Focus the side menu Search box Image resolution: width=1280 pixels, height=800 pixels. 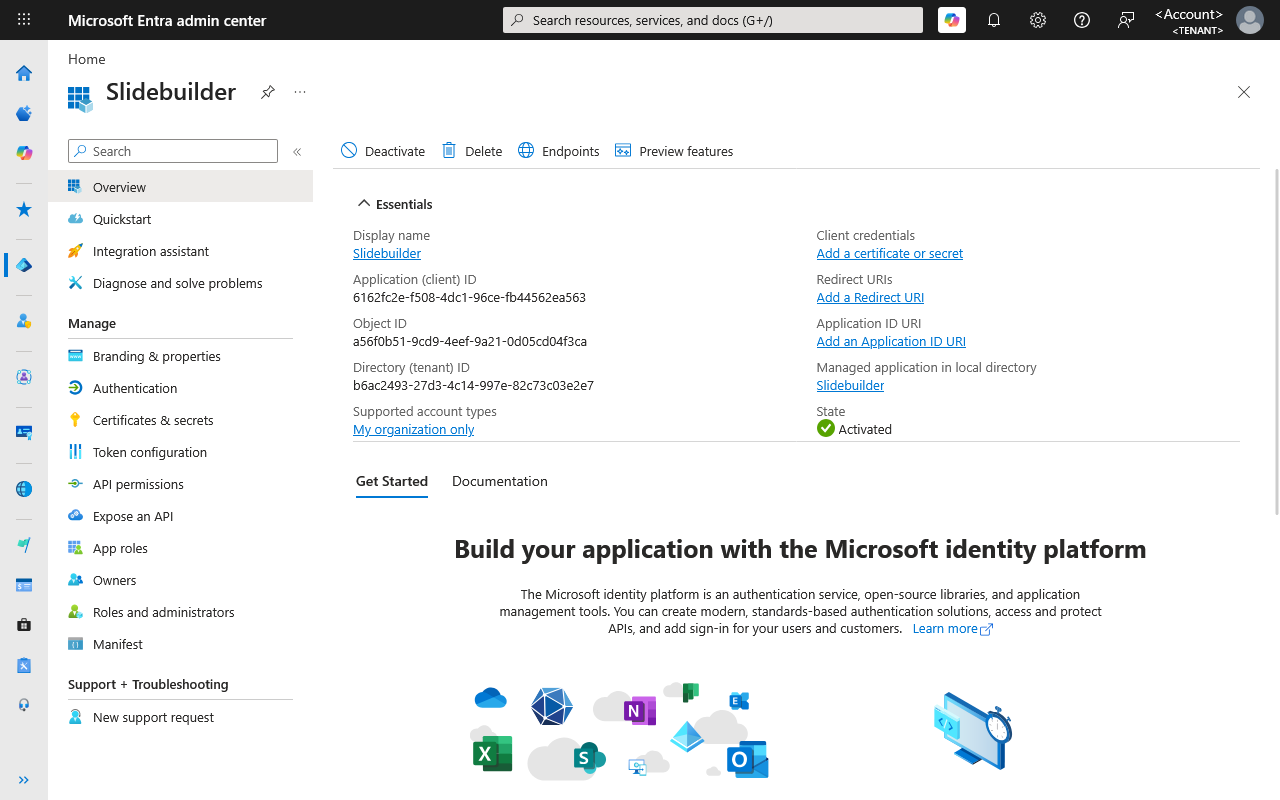173,151
